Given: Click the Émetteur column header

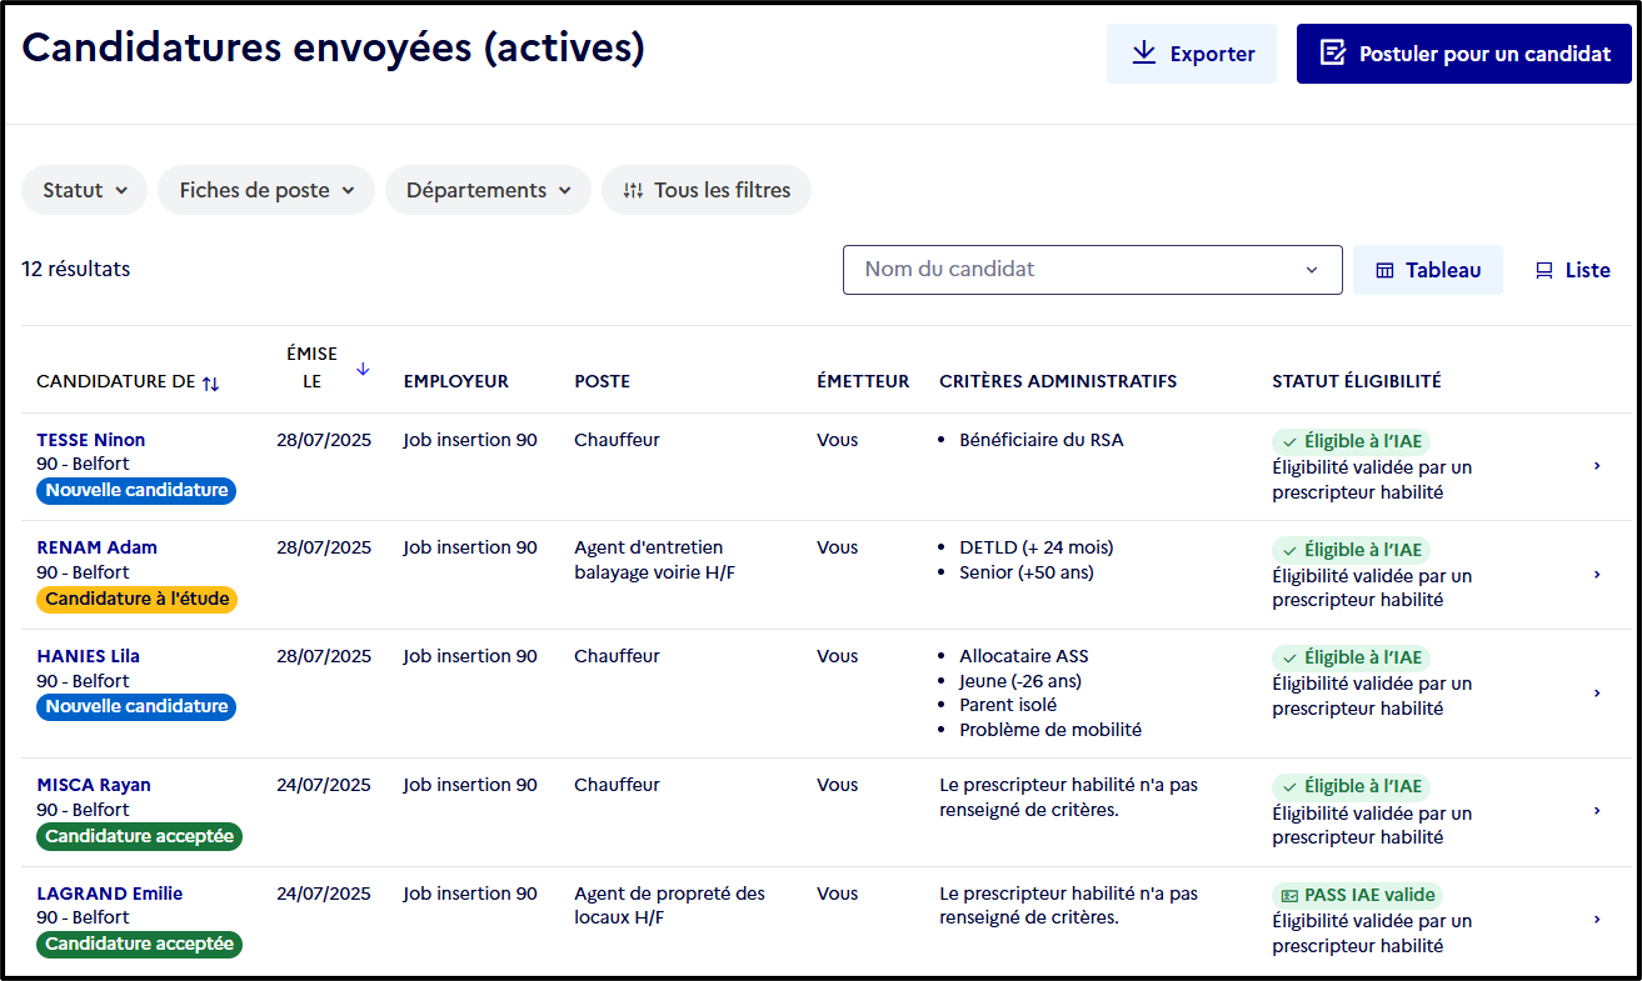Looking at the screenshot, I should 863,382.
